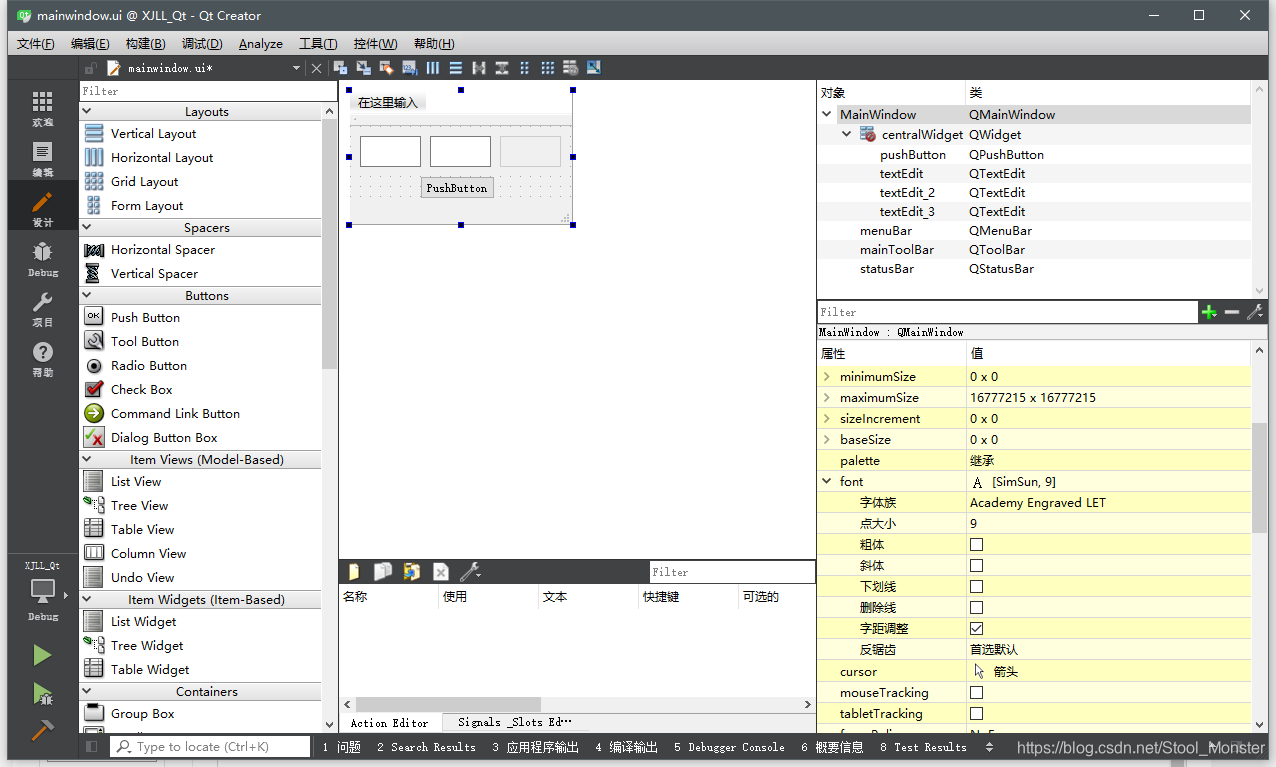Collapse the Buttons category
The image size is (1276, 767).
pos(86,295)
